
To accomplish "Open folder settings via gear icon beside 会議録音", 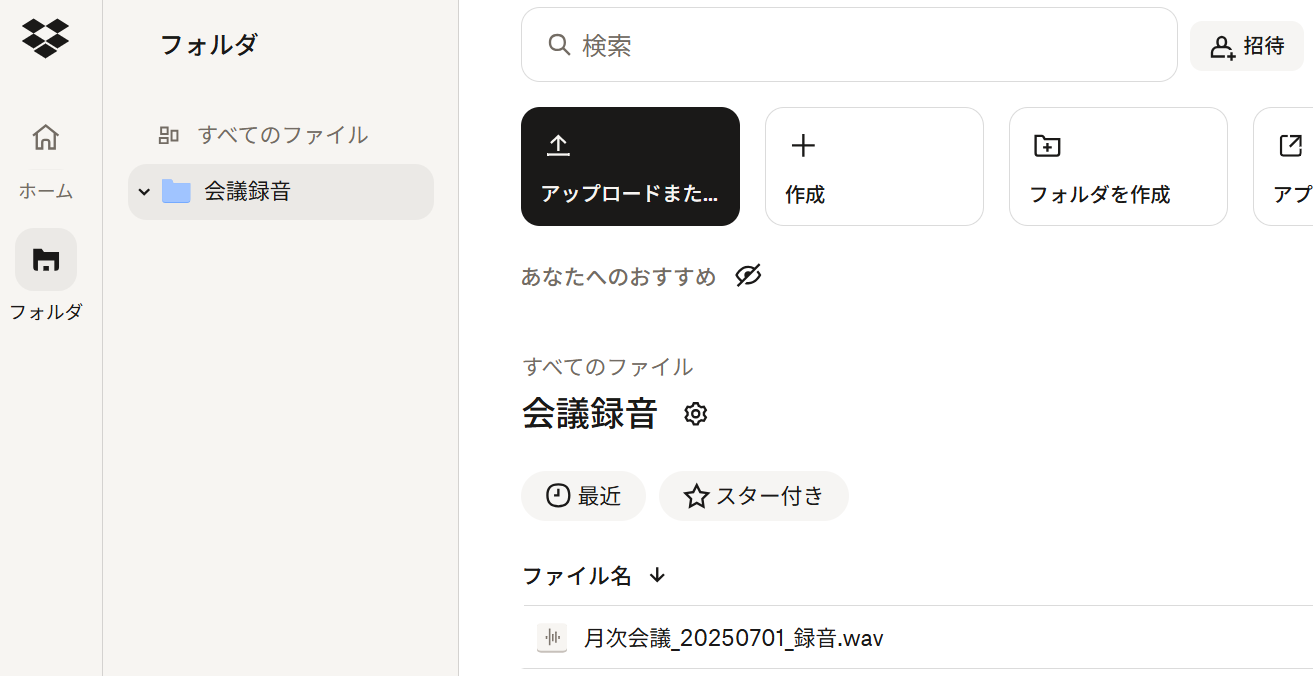I will 695,413.
